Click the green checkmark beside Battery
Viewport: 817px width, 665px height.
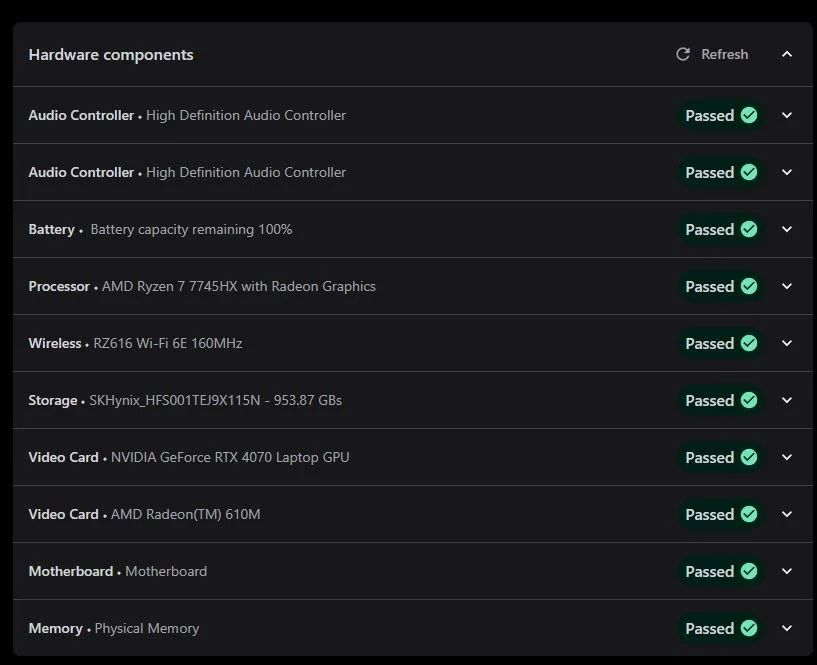point(749,229)
